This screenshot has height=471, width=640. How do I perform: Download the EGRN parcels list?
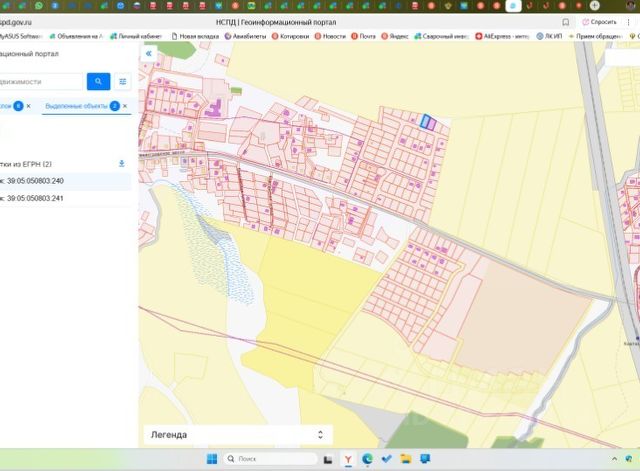(x=122, y=163)
